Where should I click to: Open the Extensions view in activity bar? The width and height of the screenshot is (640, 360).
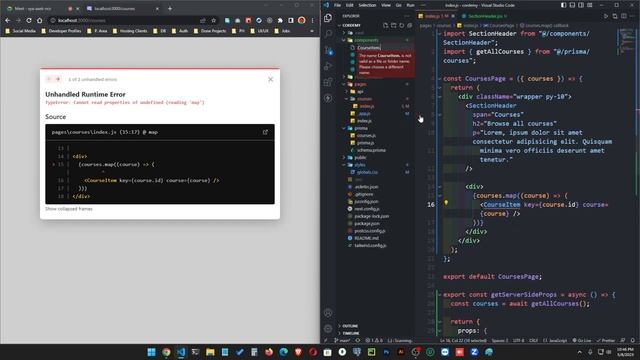click(328, 82)
